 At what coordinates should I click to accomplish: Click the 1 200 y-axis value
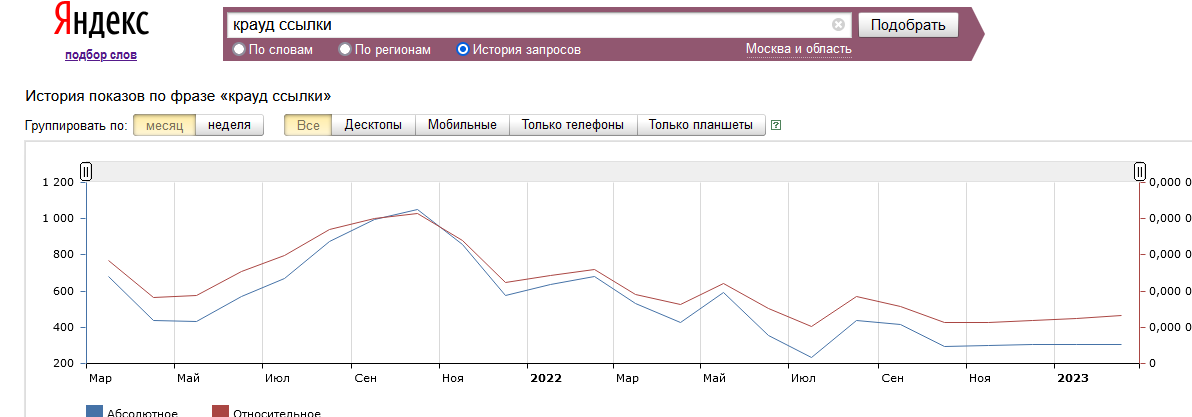[58, 182]
